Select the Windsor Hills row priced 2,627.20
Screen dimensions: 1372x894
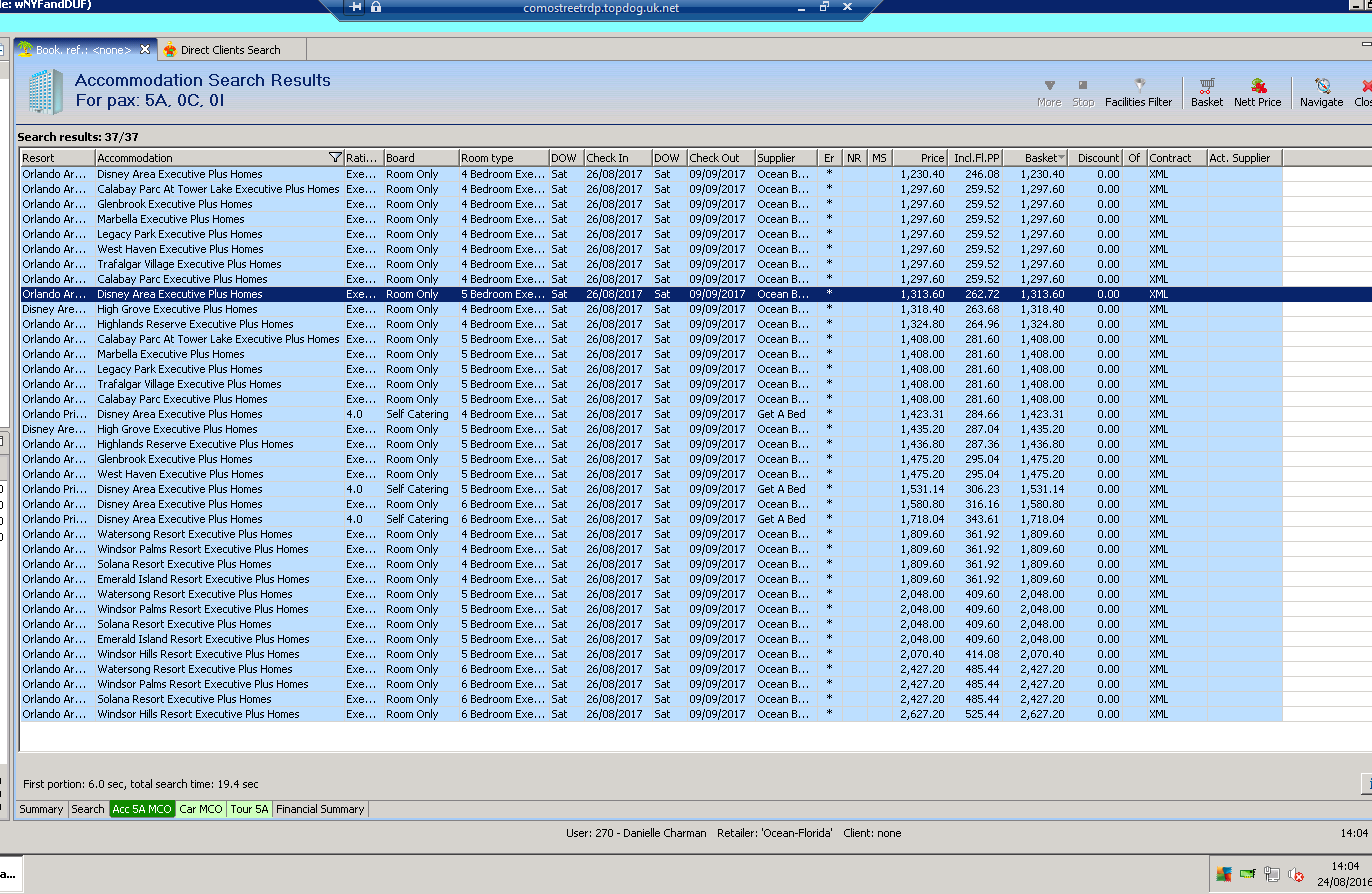(651, 714)
